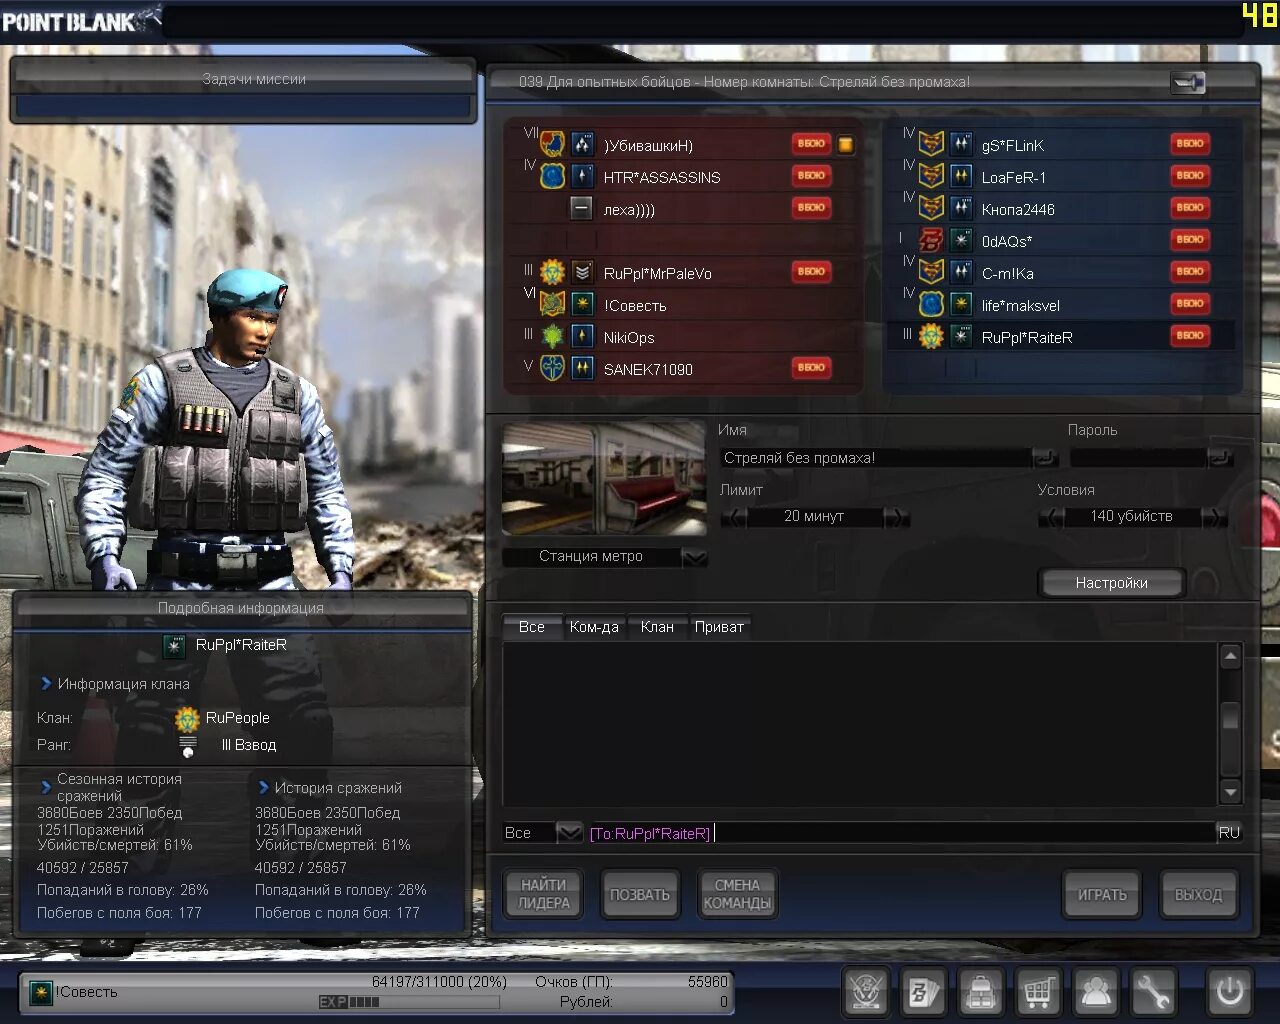Click shield clan emblem beside SANEK71090
Viewport: 1280px width, 1024px height.
pyautogui.click(x=552, y=368)
